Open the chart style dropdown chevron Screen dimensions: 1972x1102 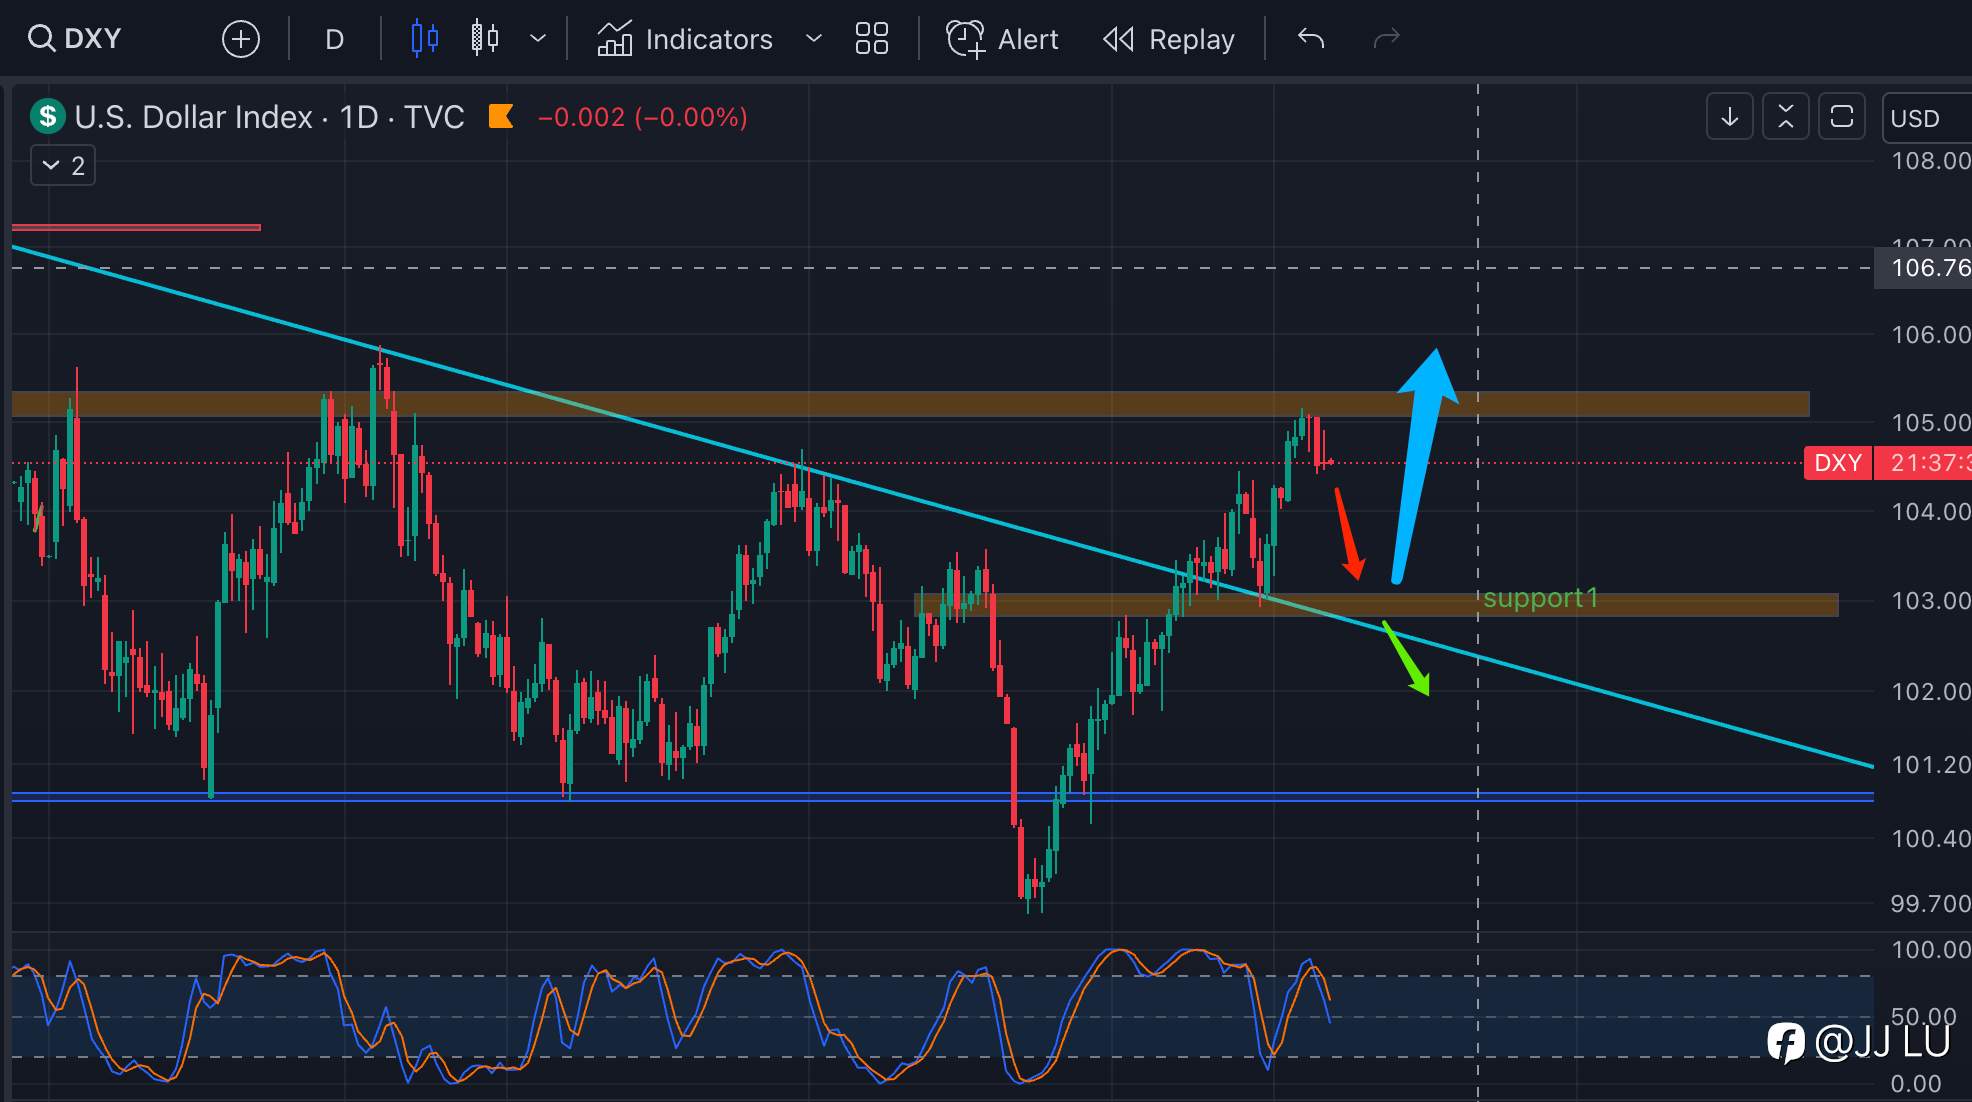click(538, 39)
